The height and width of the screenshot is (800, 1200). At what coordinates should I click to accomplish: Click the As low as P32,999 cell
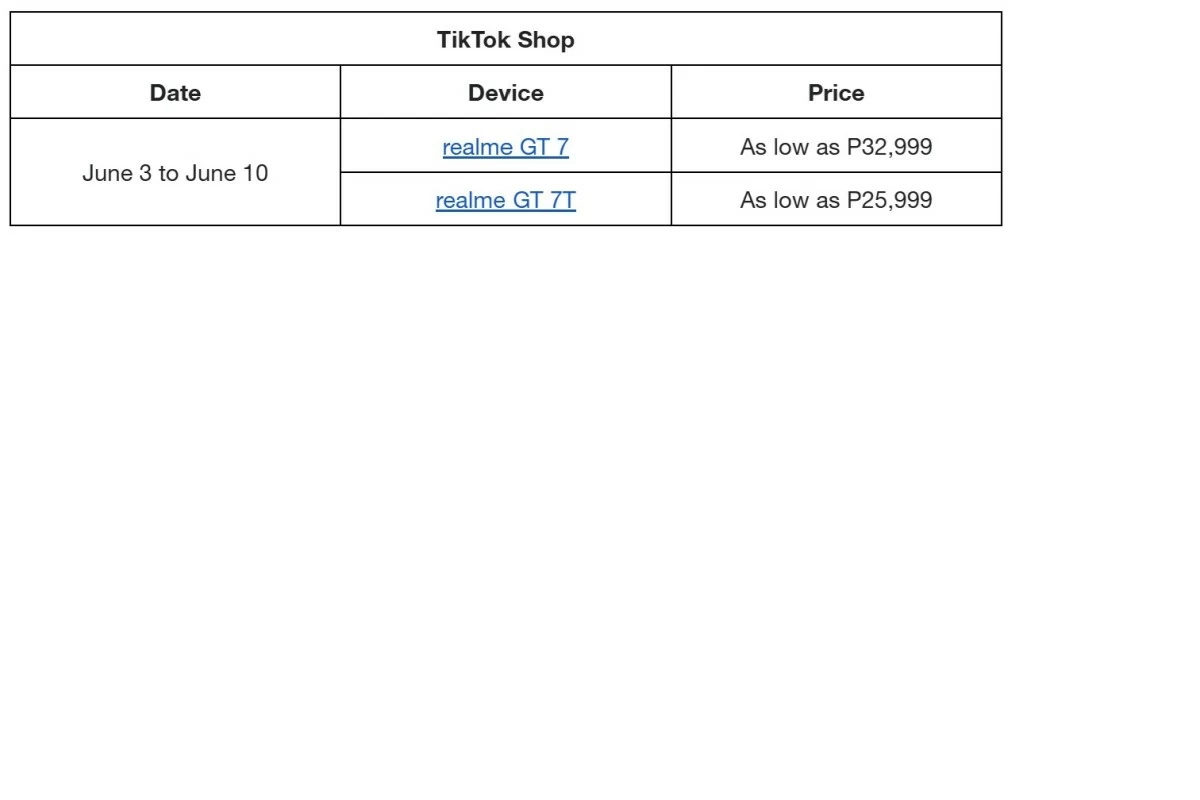click(x=836, y=147)
